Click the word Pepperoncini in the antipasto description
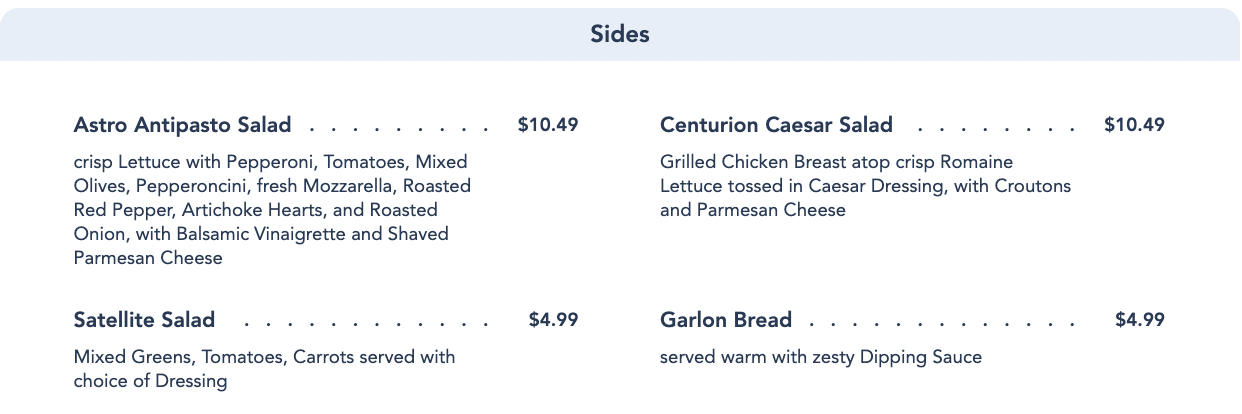 click(192, 186)
